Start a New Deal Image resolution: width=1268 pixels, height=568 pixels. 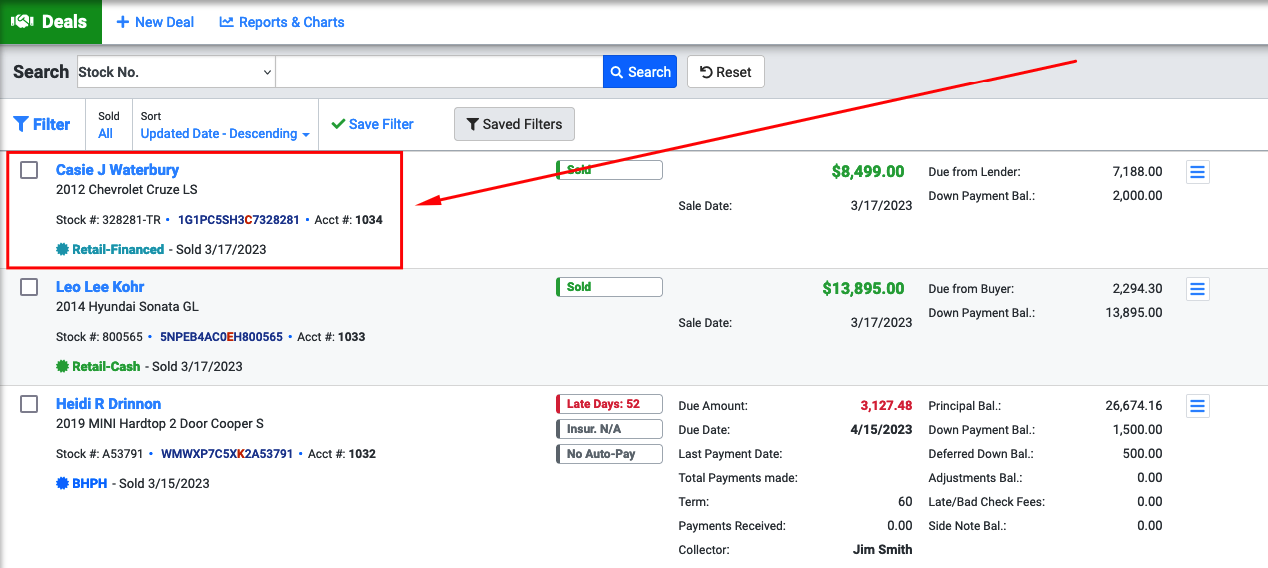[x=155, y=22]
